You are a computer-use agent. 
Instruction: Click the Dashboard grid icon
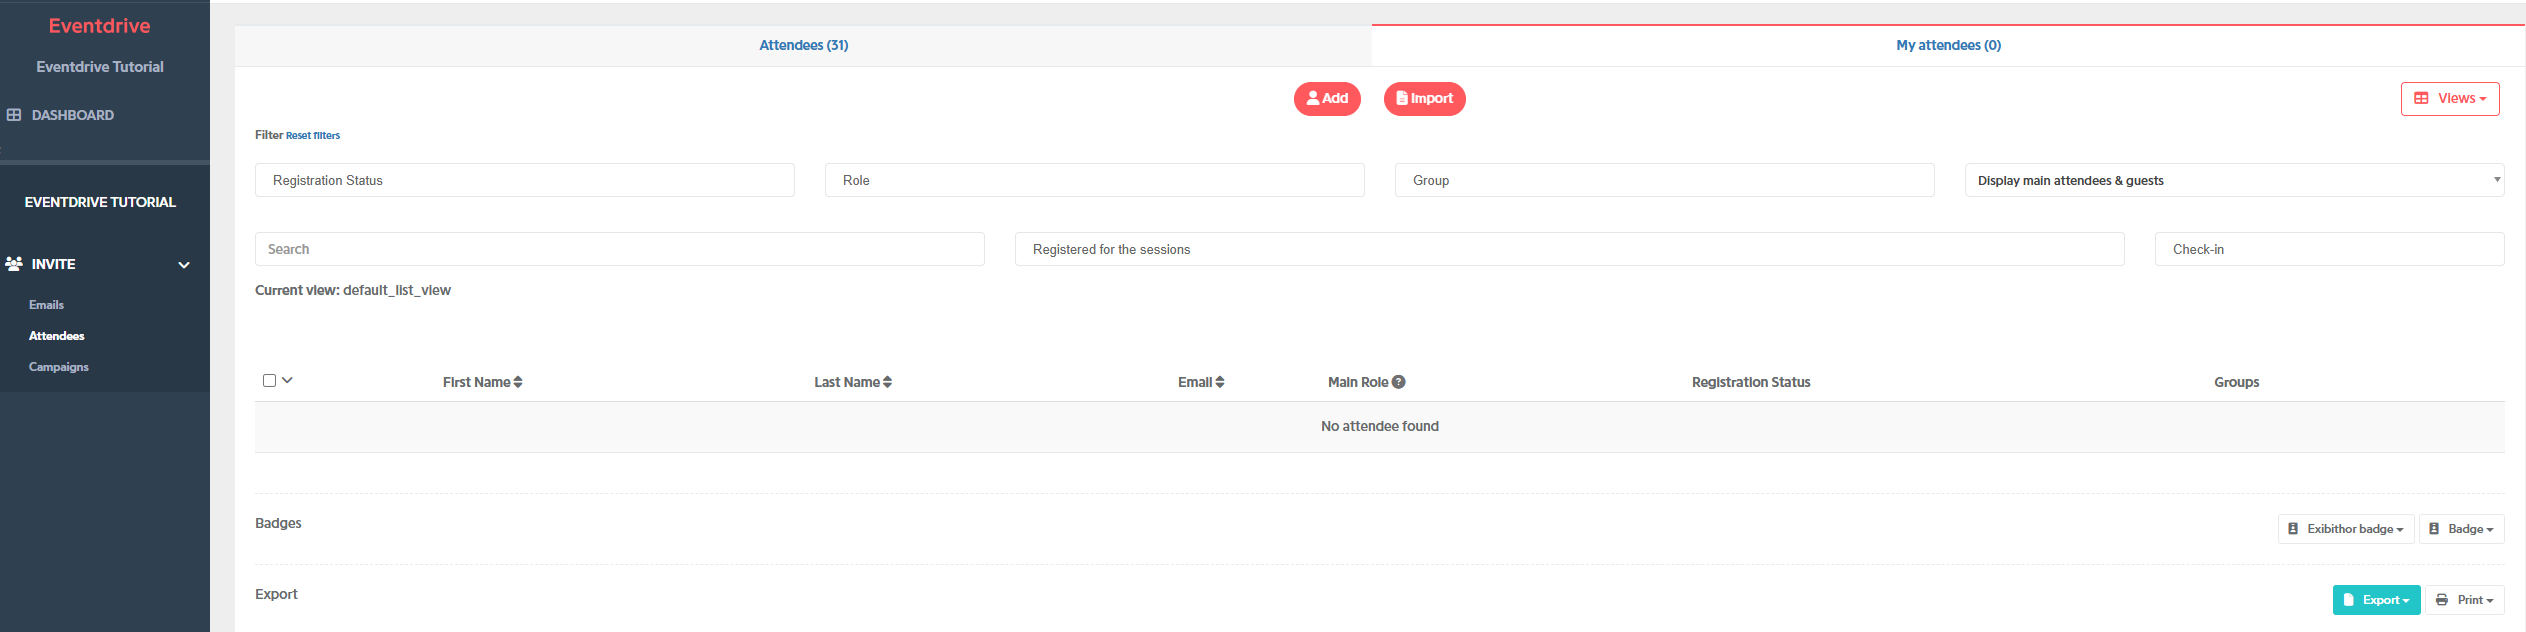pos(14,115)
